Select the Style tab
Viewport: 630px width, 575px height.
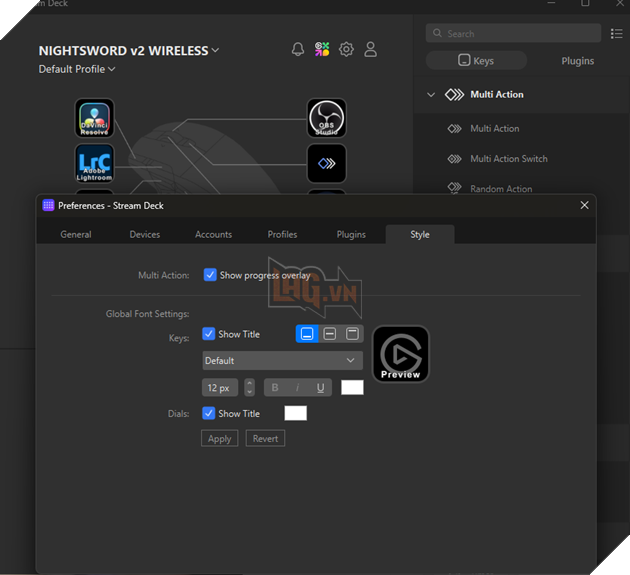(420, 234)
